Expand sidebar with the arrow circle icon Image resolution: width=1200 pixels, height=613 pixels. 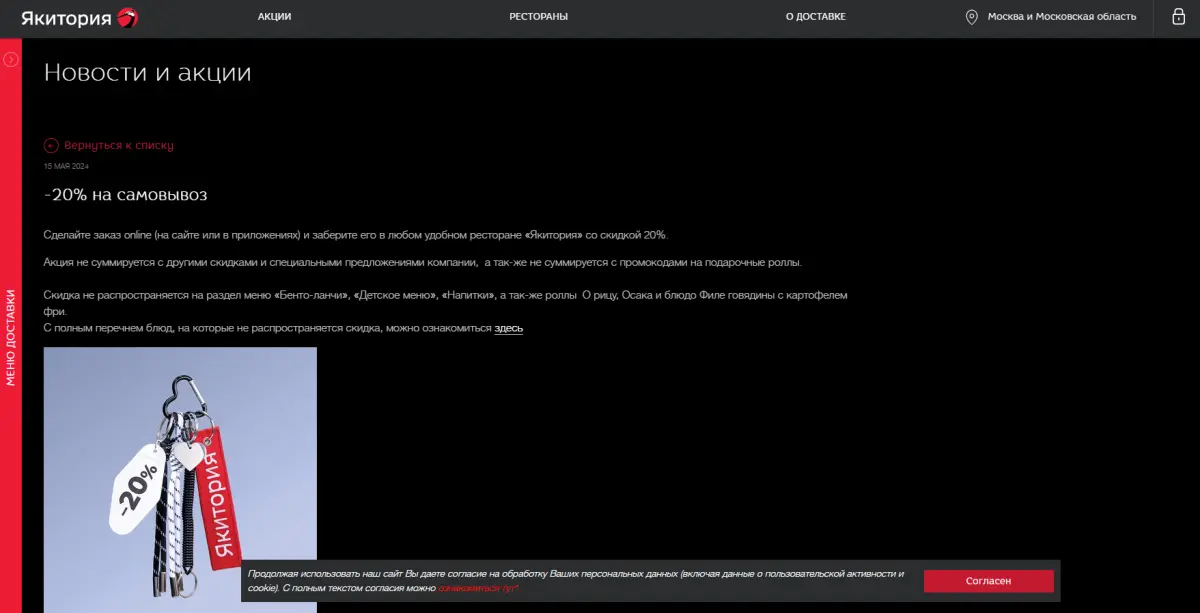[x=11, y=59]
